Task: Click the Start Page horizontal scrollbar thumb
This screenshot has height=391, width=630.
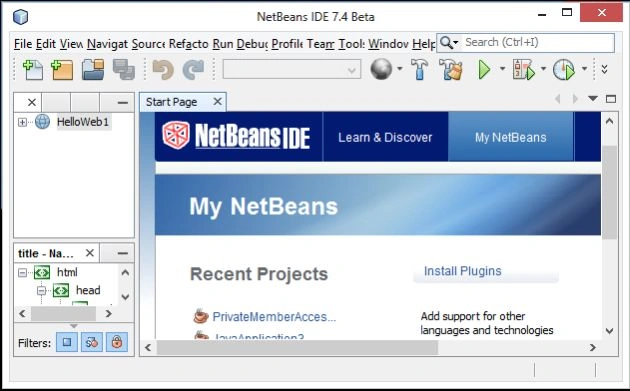Action: point(297,348)
